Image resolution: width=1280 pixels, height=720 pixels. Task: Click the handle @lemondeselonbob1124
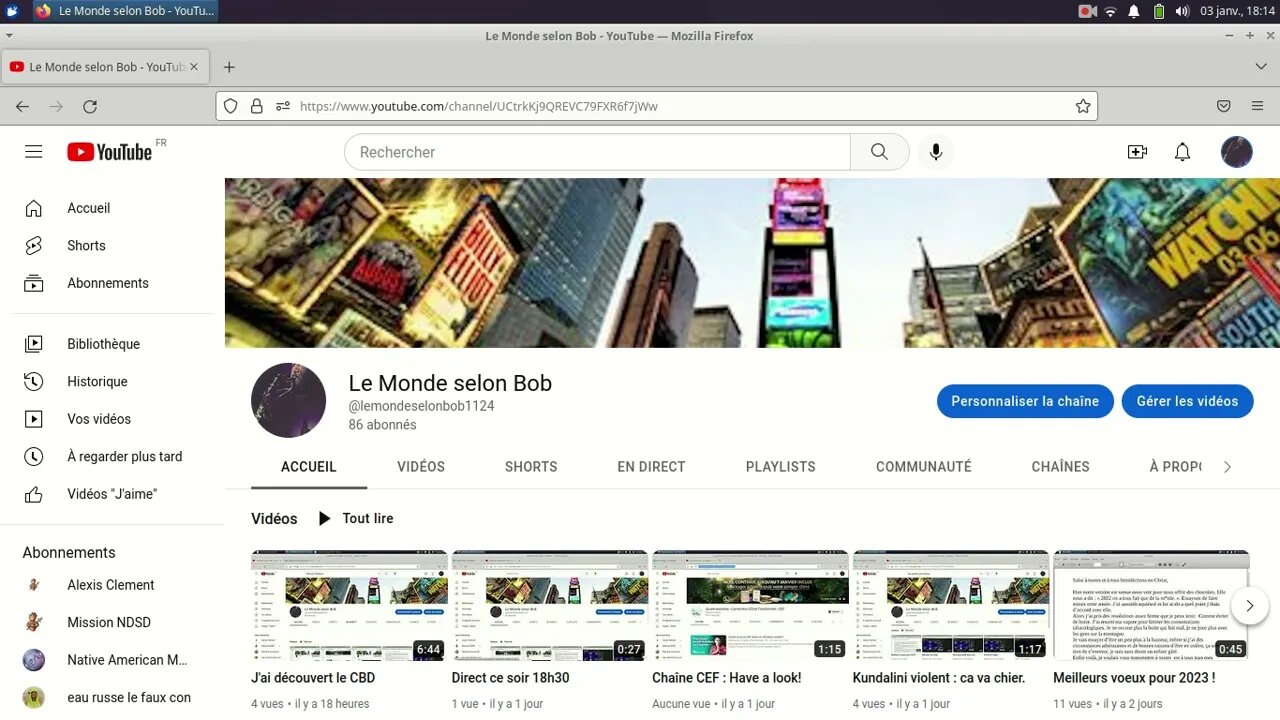pos(421,406)
